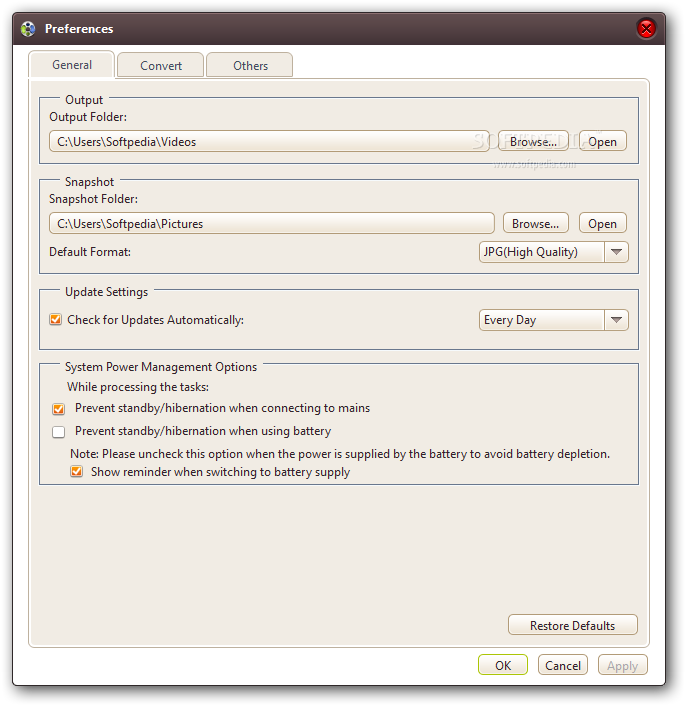This screenshot has width=686, height=706.
Task: Click 'Prevent standby/hibernation when connecting to mains' label
Action: 222,408
